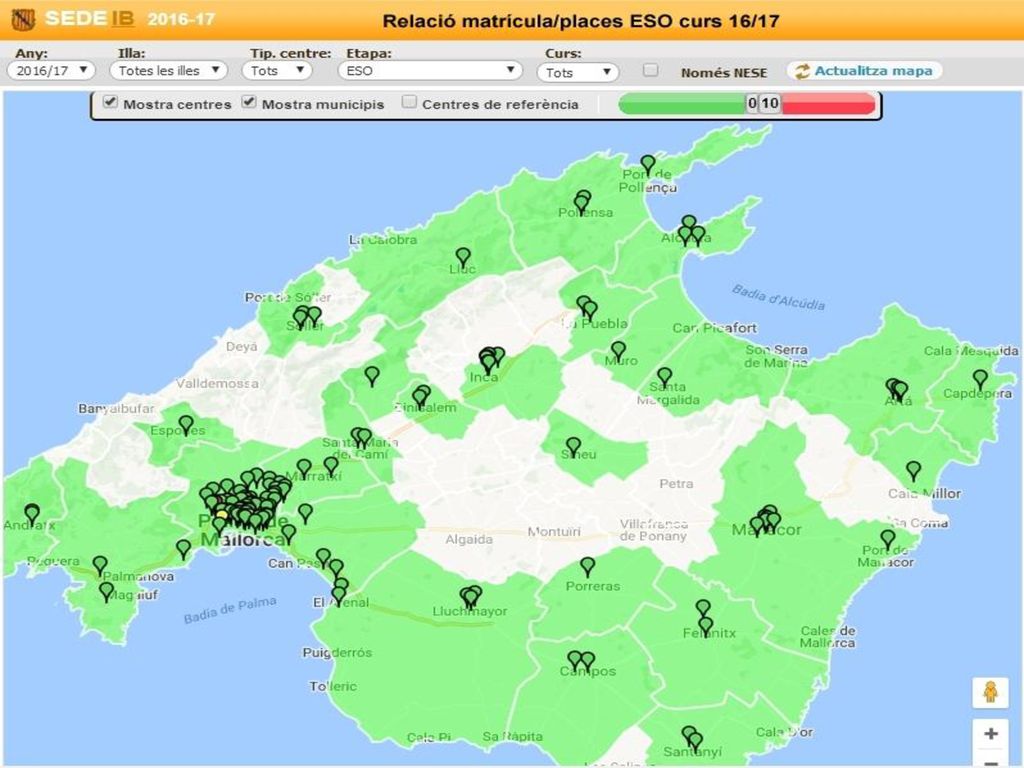Open the school pin at Porreras
Screen dimensions: 1024x768
(588, 566)
